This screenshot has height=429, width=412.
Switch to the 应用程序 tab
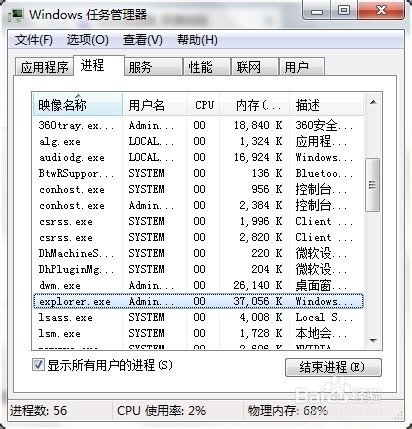click(44, 67)
